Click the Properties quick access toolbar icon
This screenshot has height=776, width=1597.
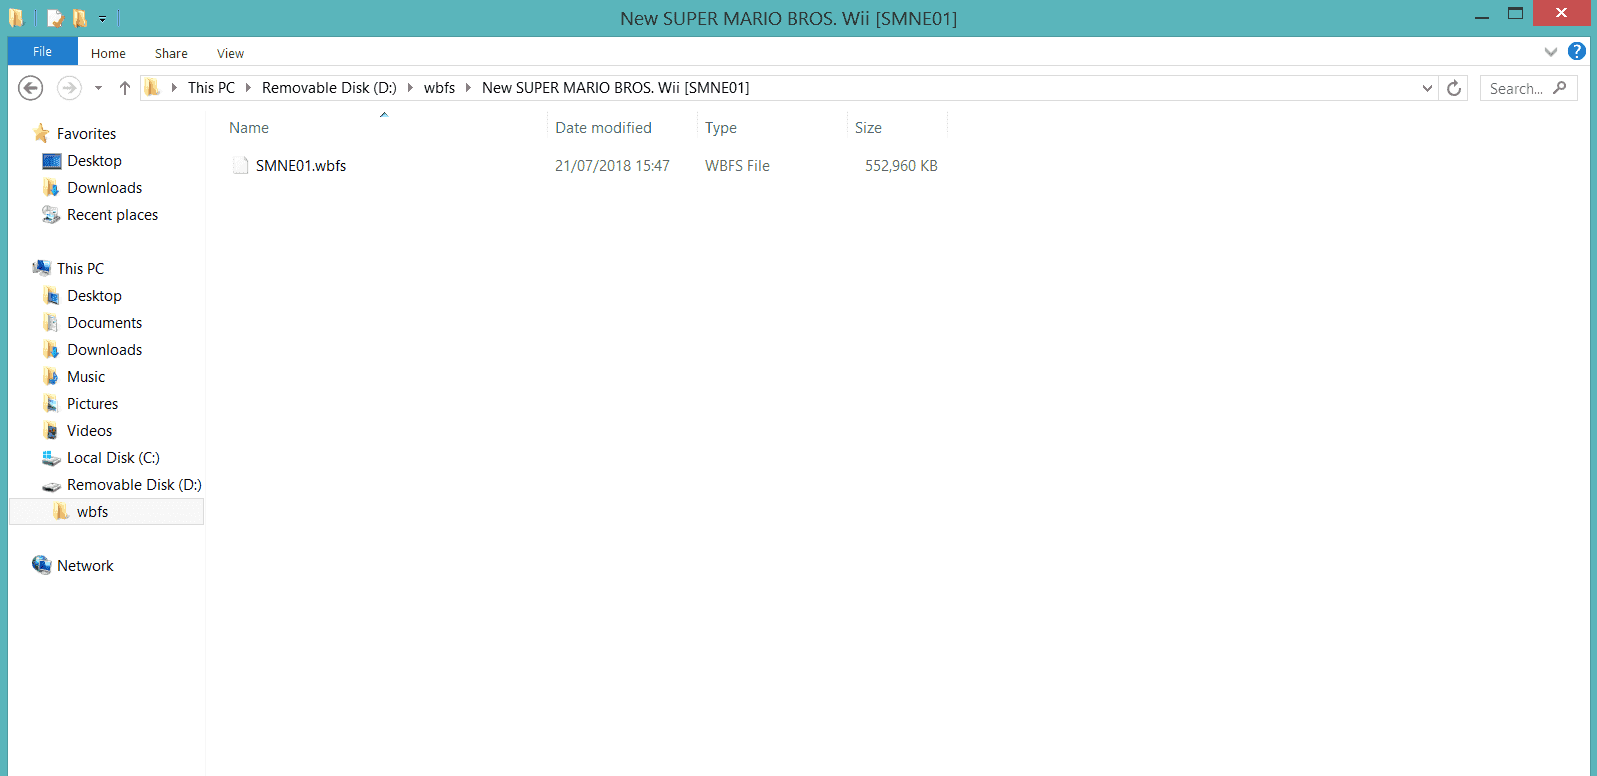tap(55, 18)
